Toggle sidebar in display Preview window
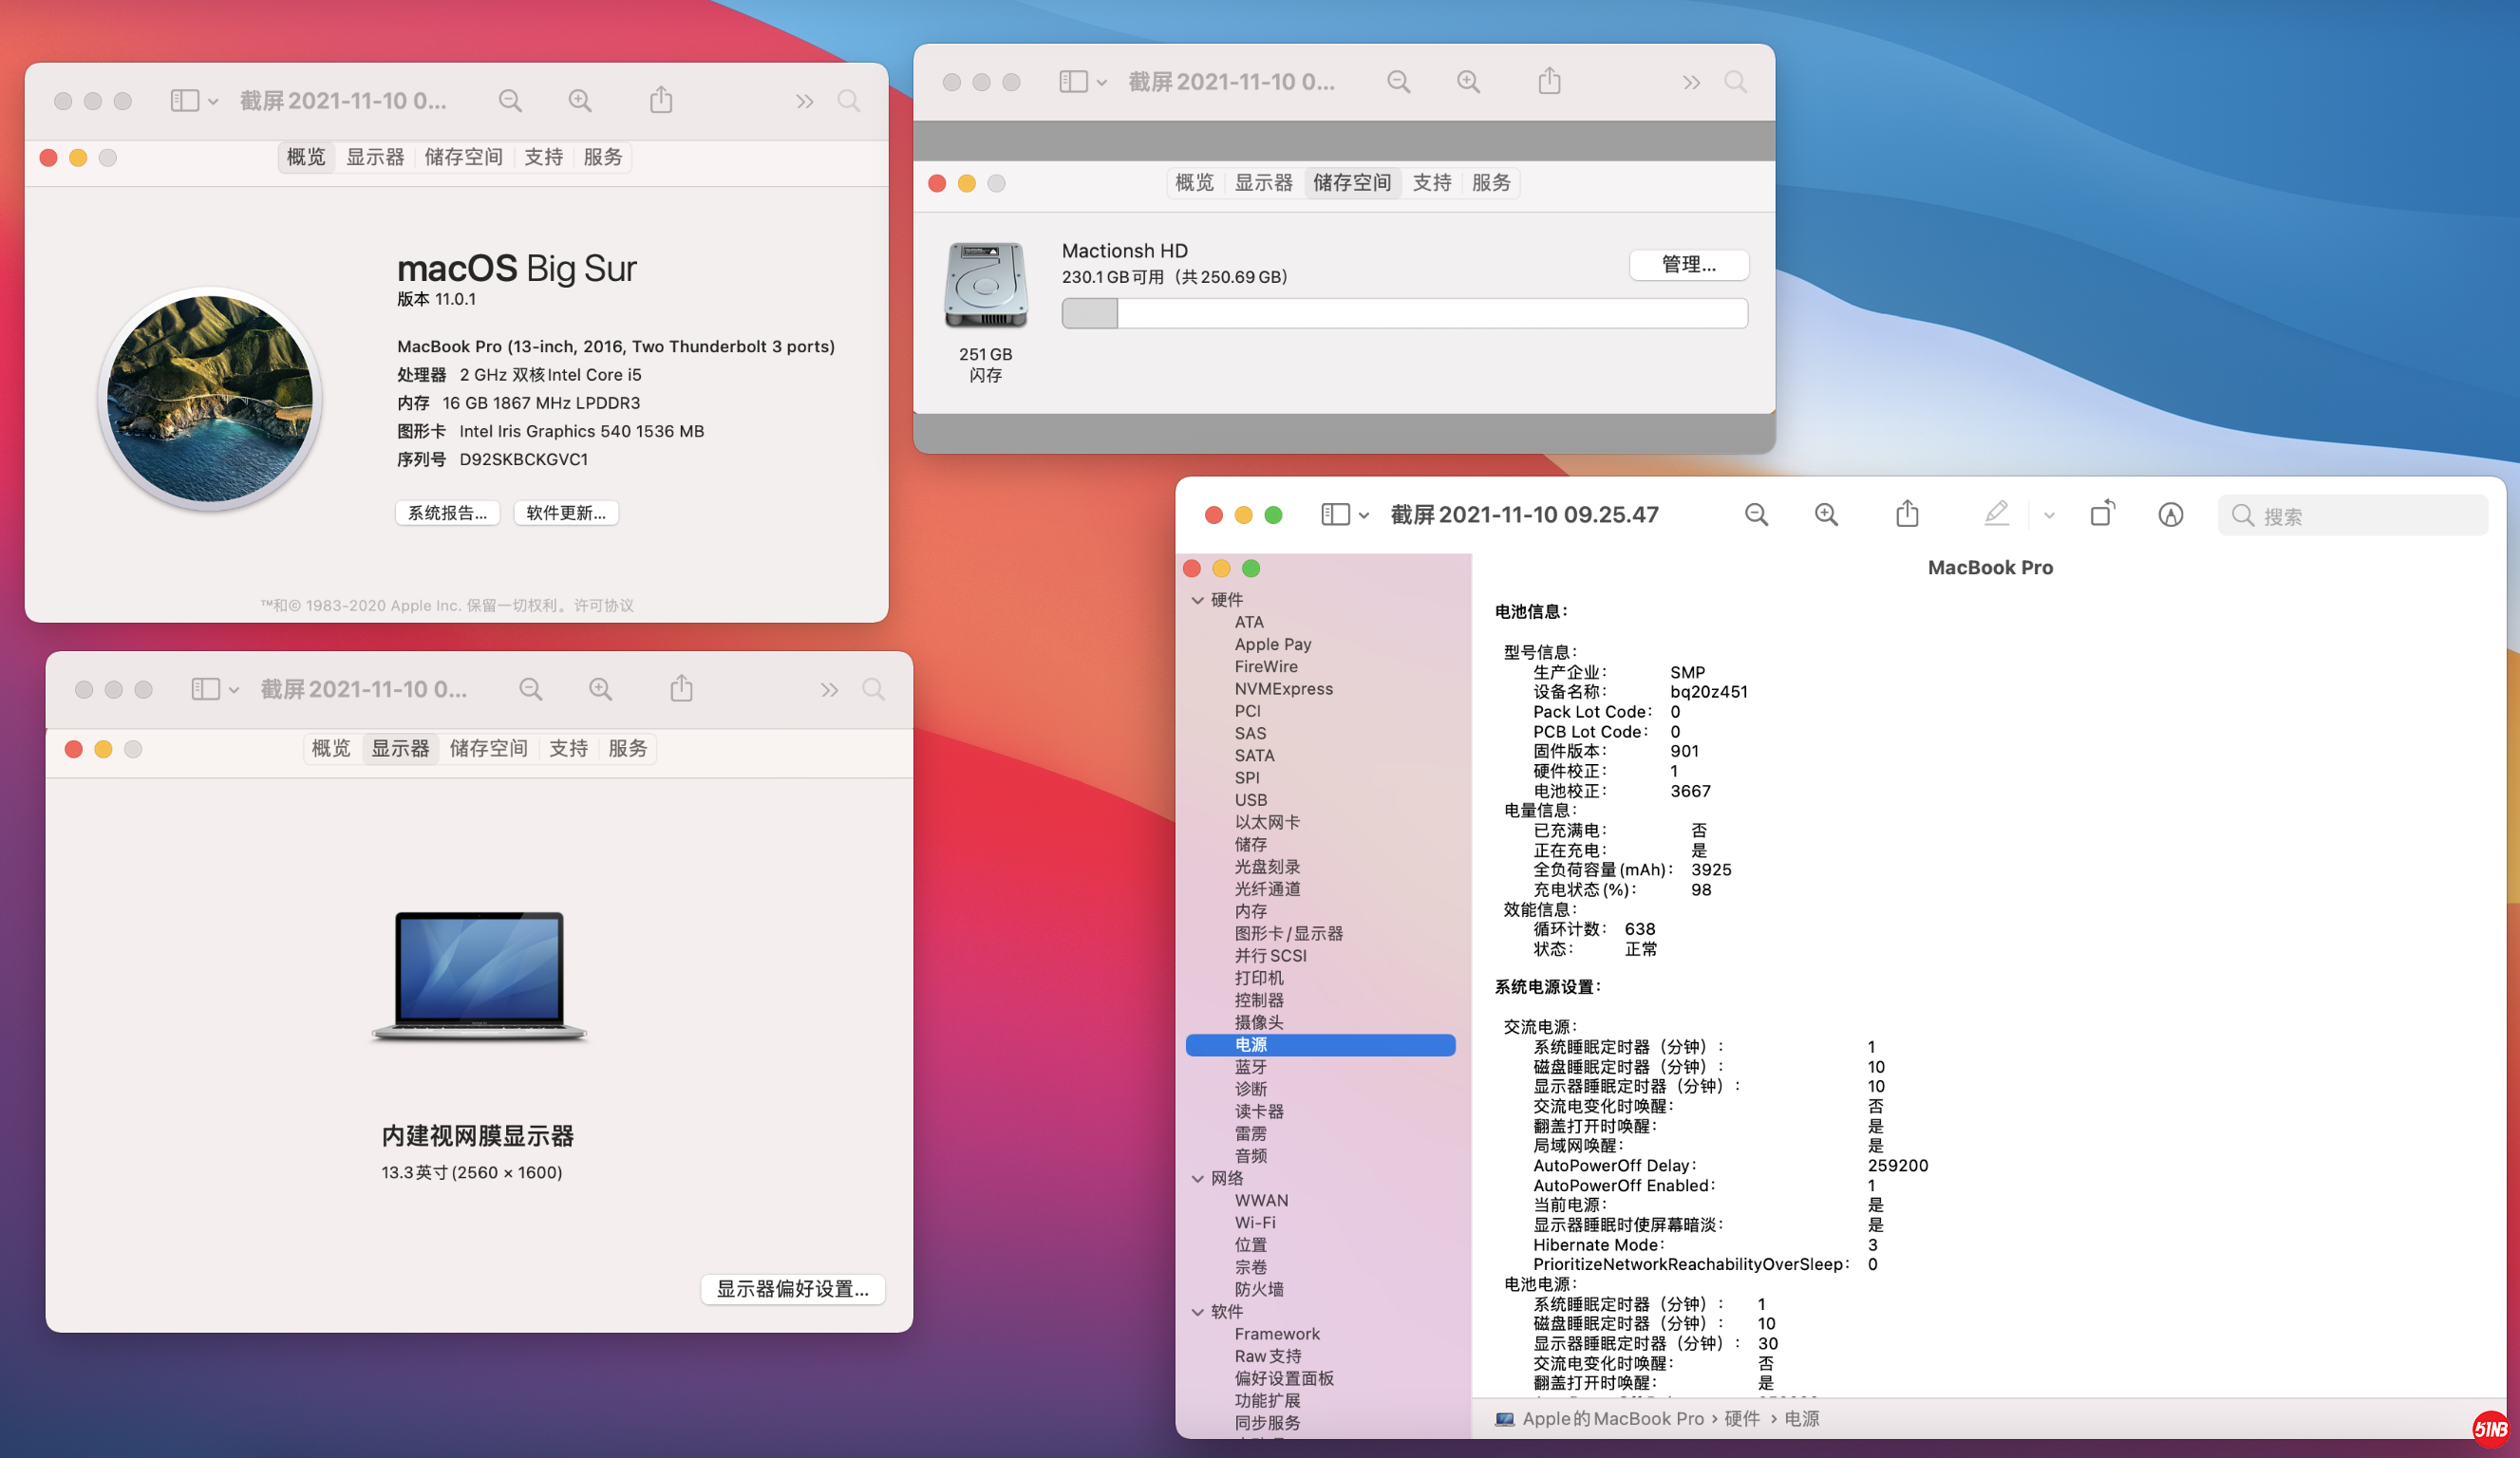The width and height of the screenshot is (2520, 1458). point(206,689)
